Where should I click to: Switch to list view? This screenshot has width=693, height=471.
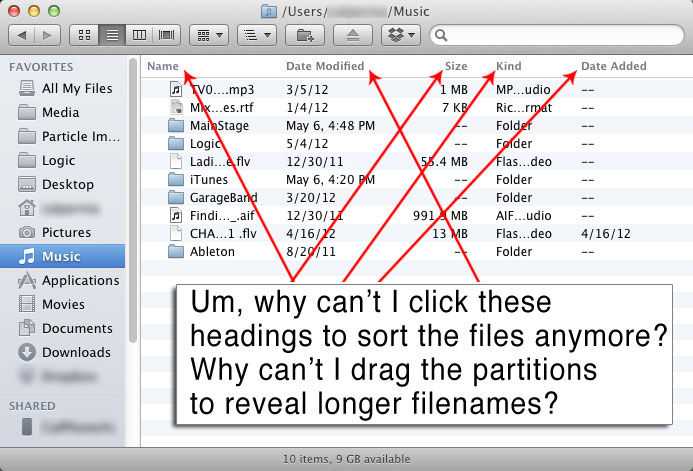(x=112, y=35)
